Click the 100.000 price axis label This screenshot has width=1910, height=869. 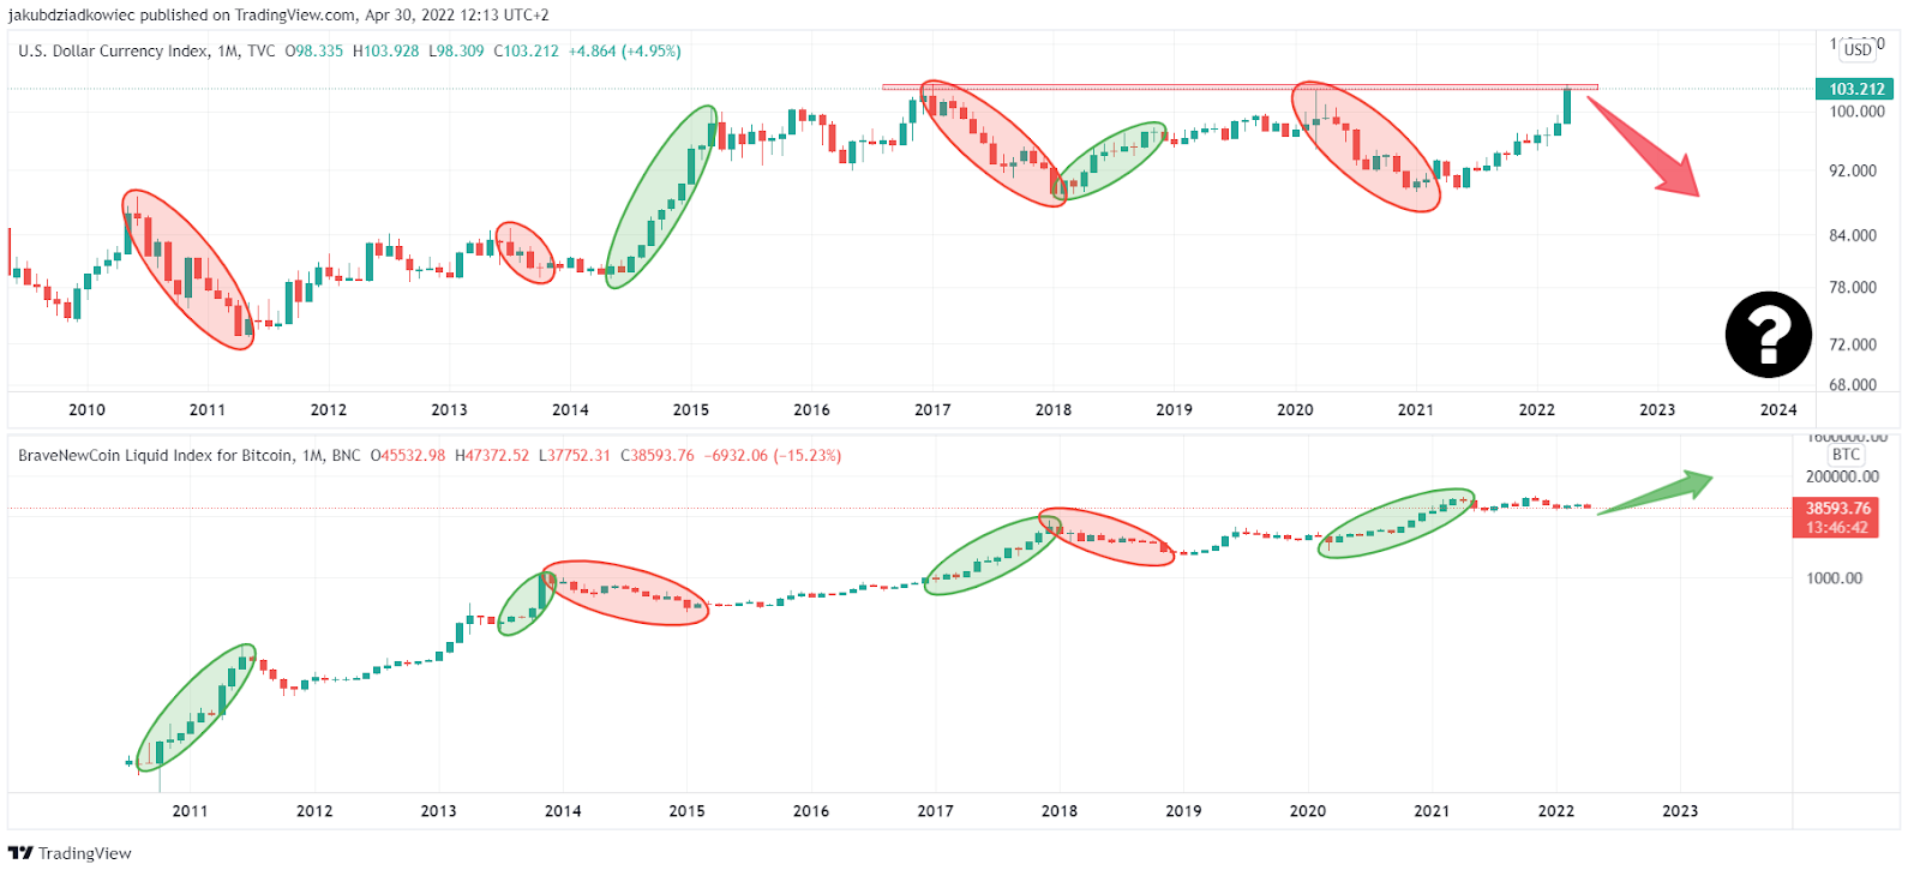click(x=1857, y=112)
